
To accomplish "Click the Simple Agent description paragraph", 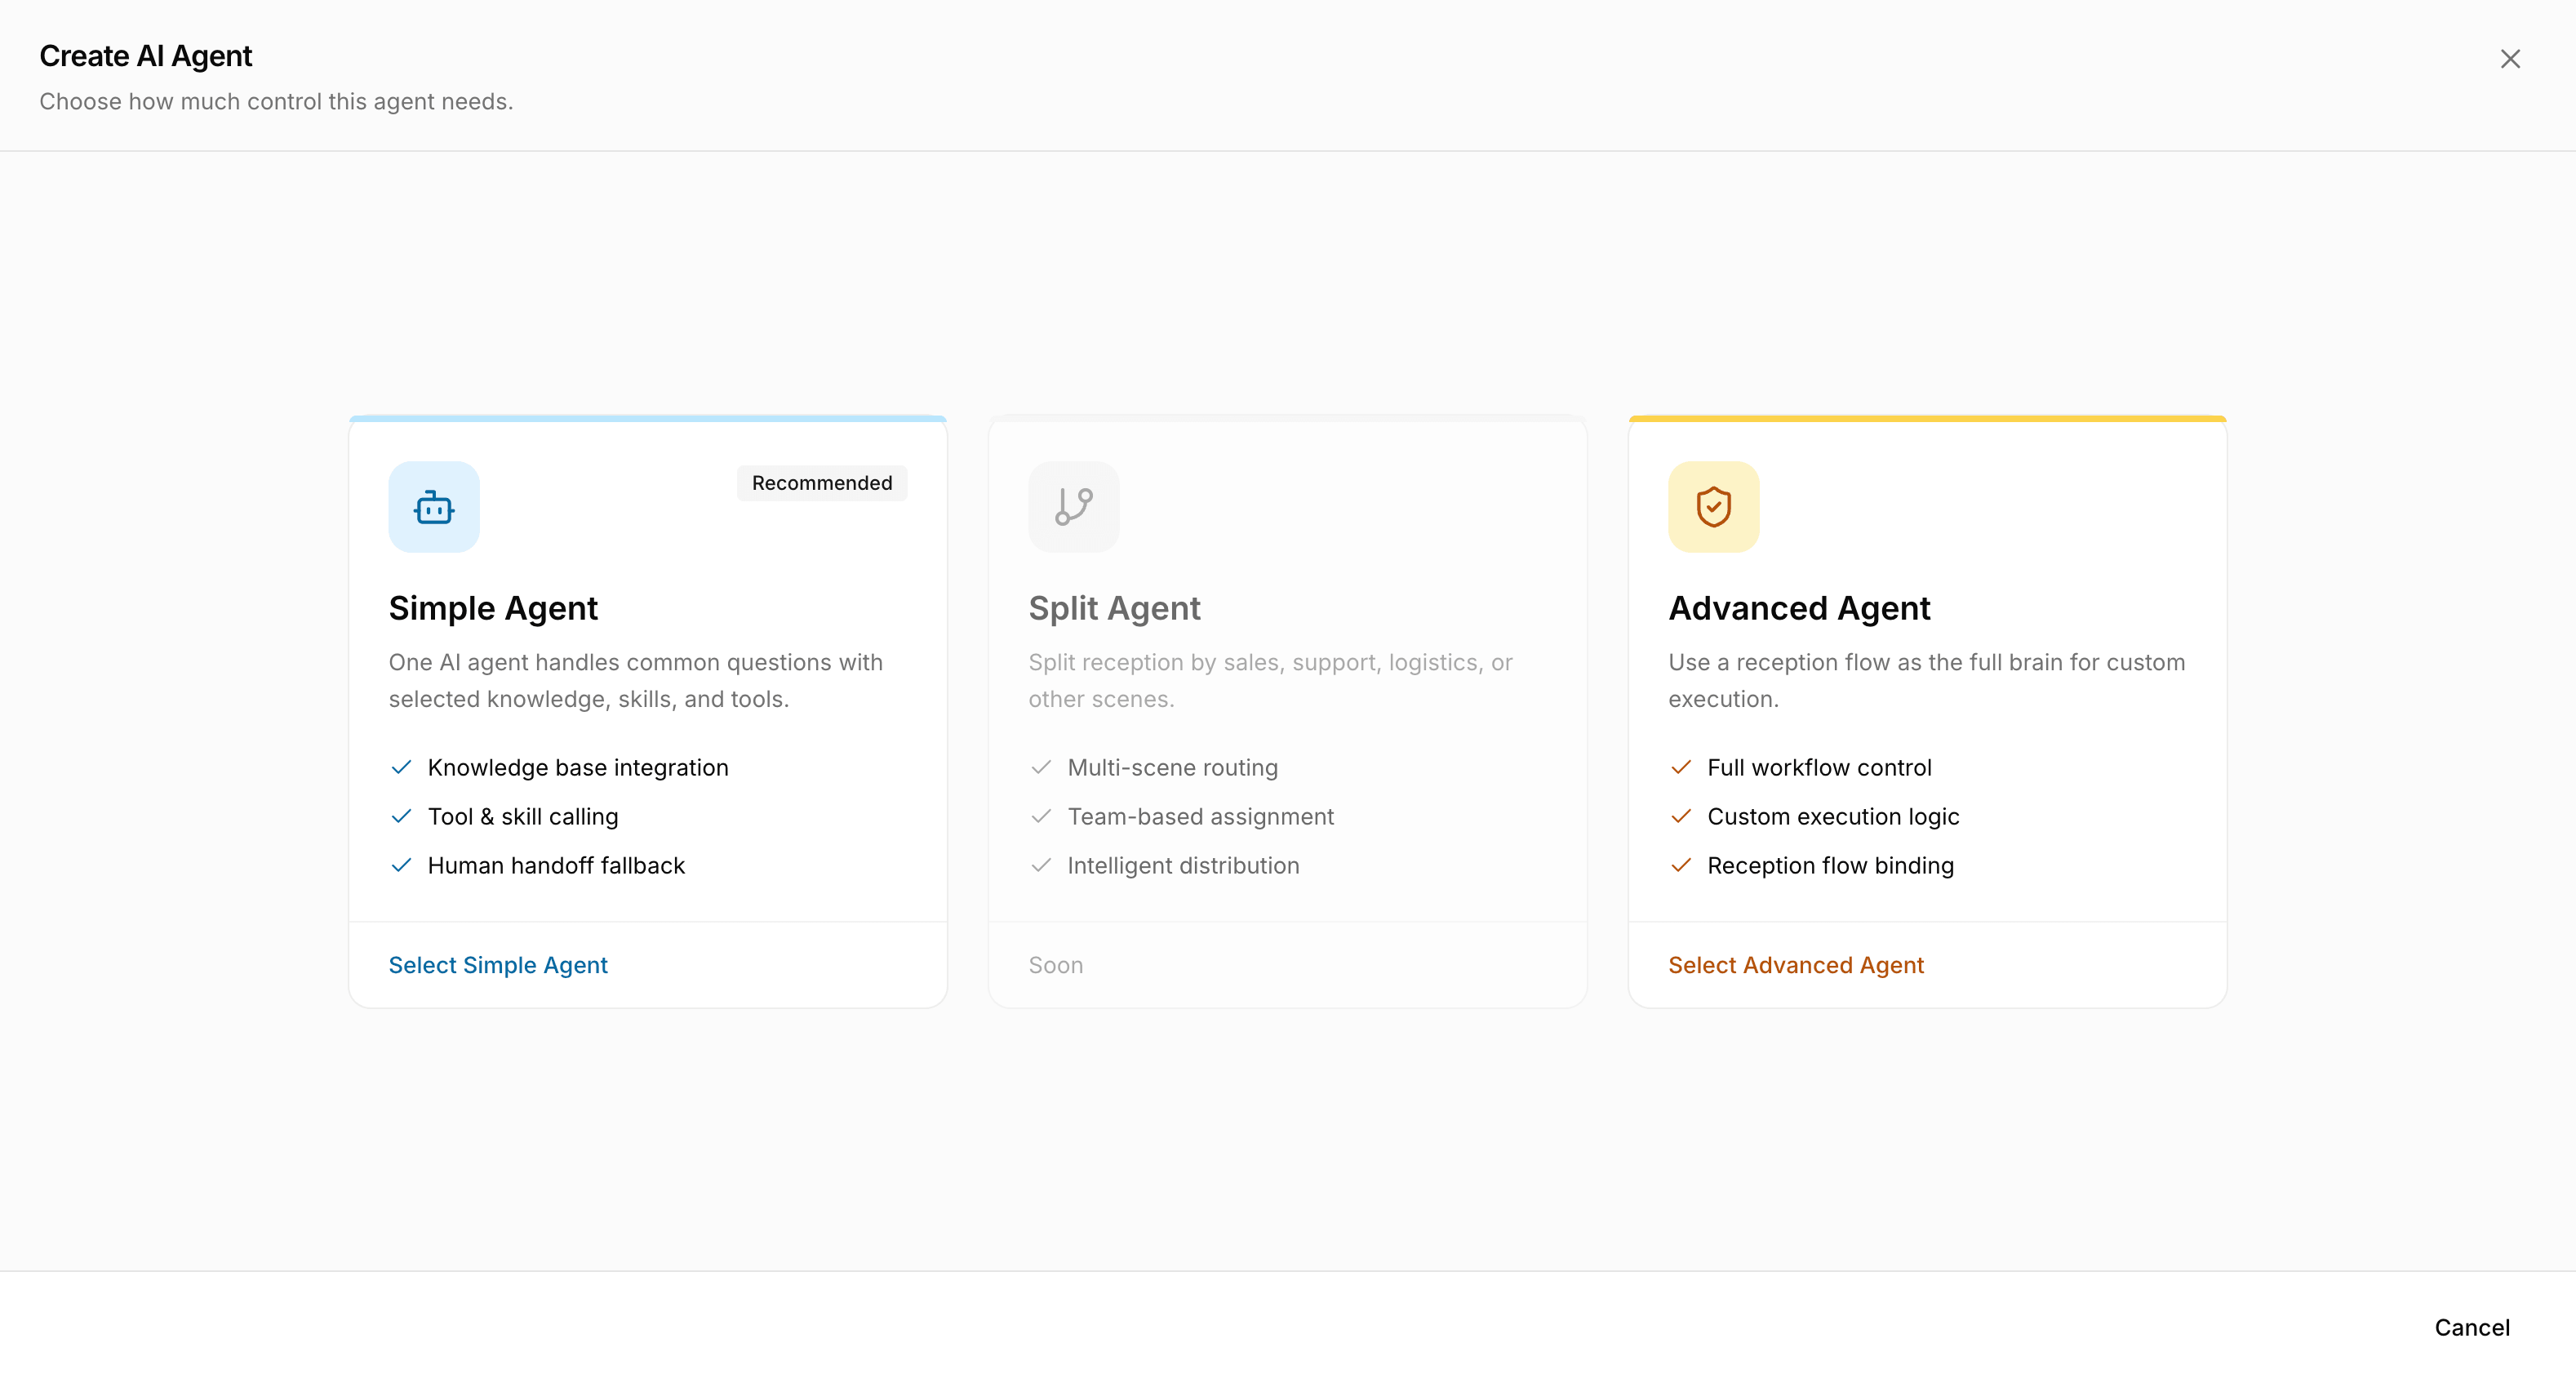I will [636, 680].
